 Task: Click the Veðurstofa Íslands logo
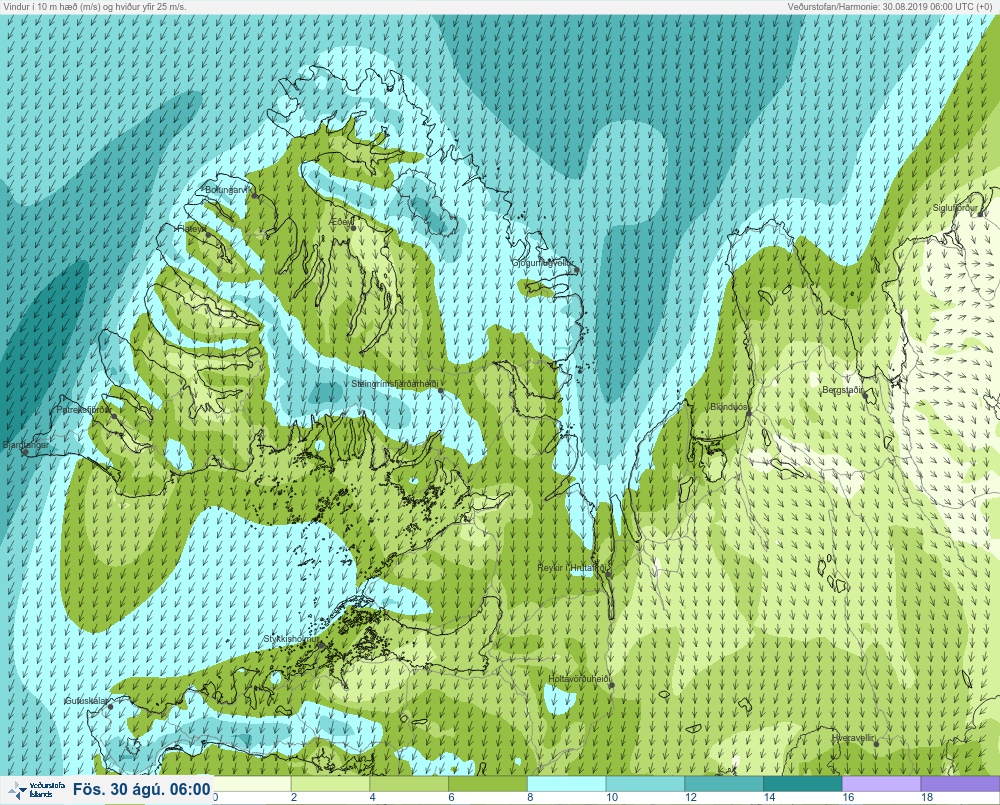pyautogui.click(x=37, y=790)
